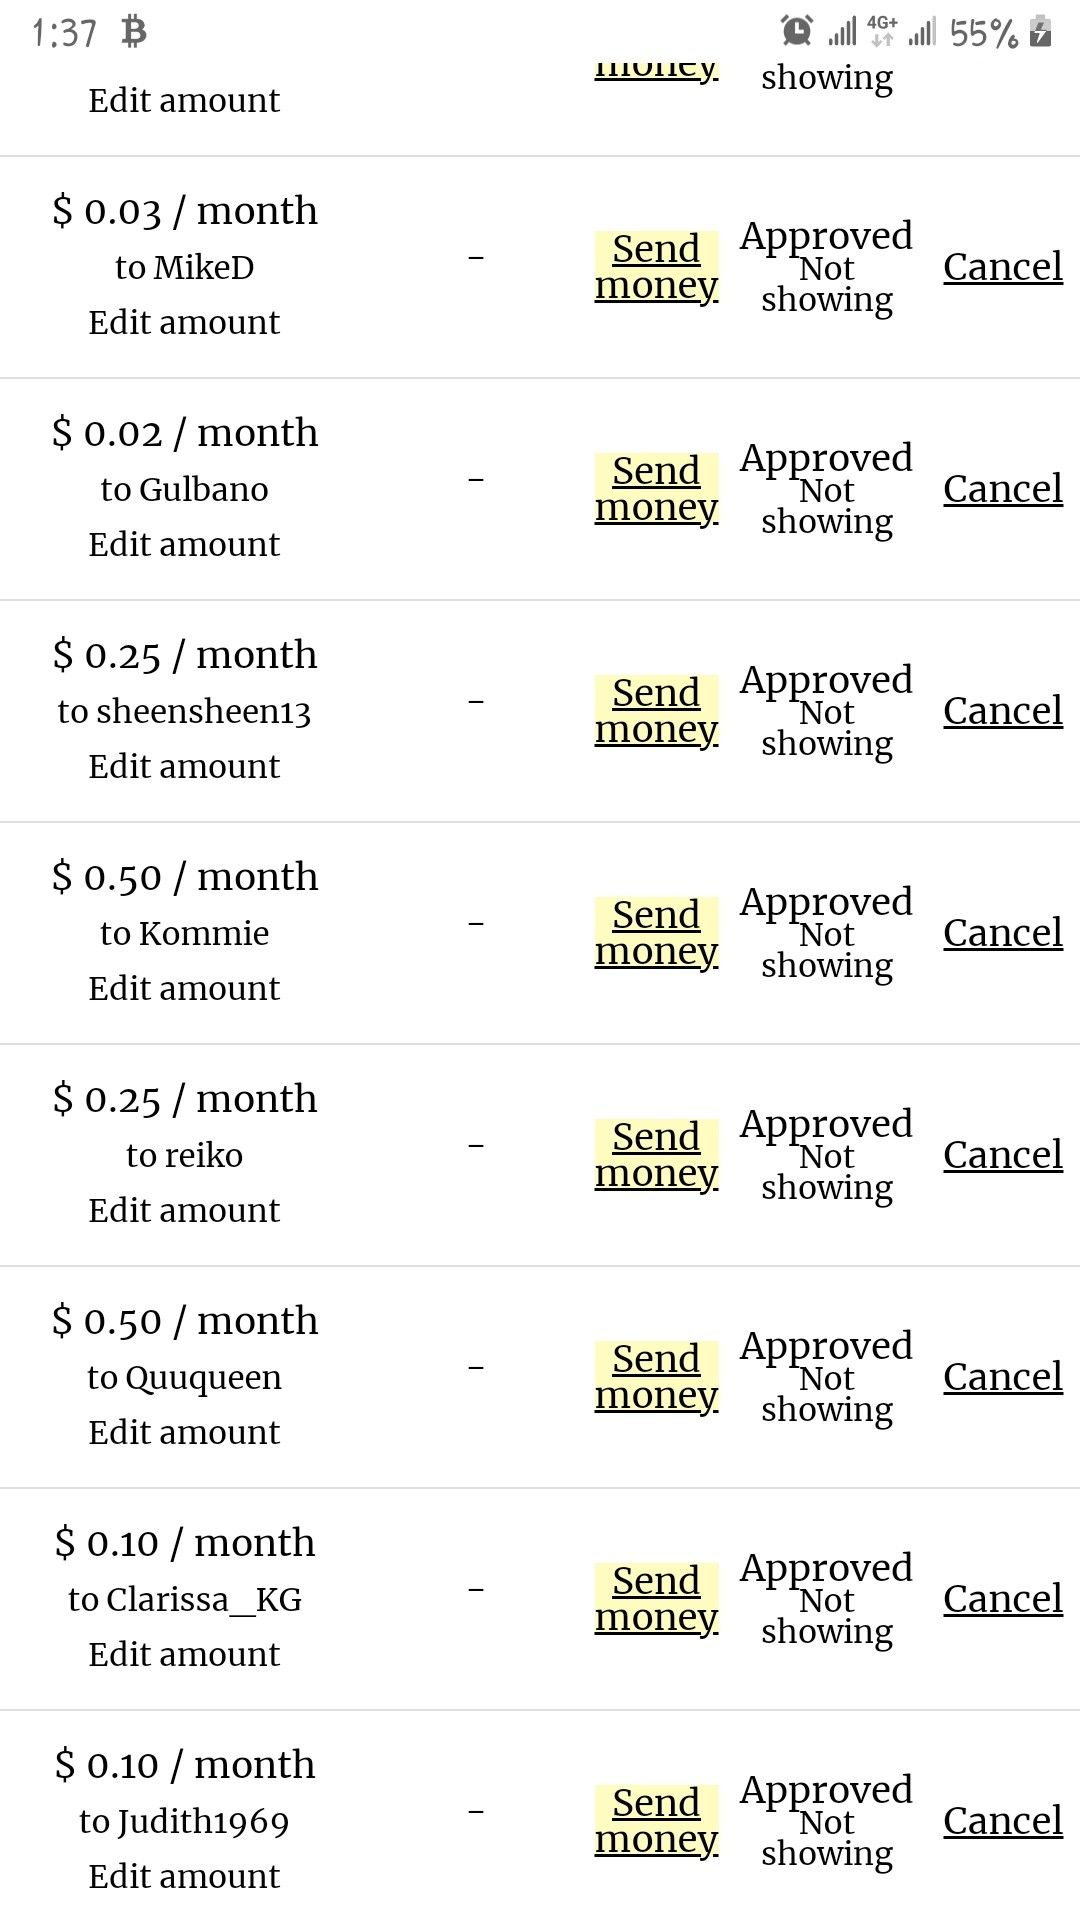
Task: Tap the Bitcoin notification icon
Action: click(133, 32)
